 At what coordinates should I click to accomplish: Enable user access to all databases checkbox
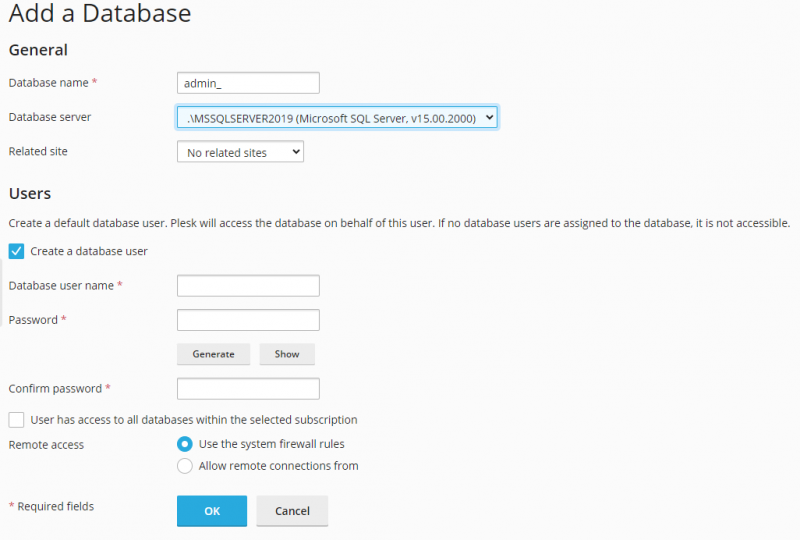tap(16, 420)
